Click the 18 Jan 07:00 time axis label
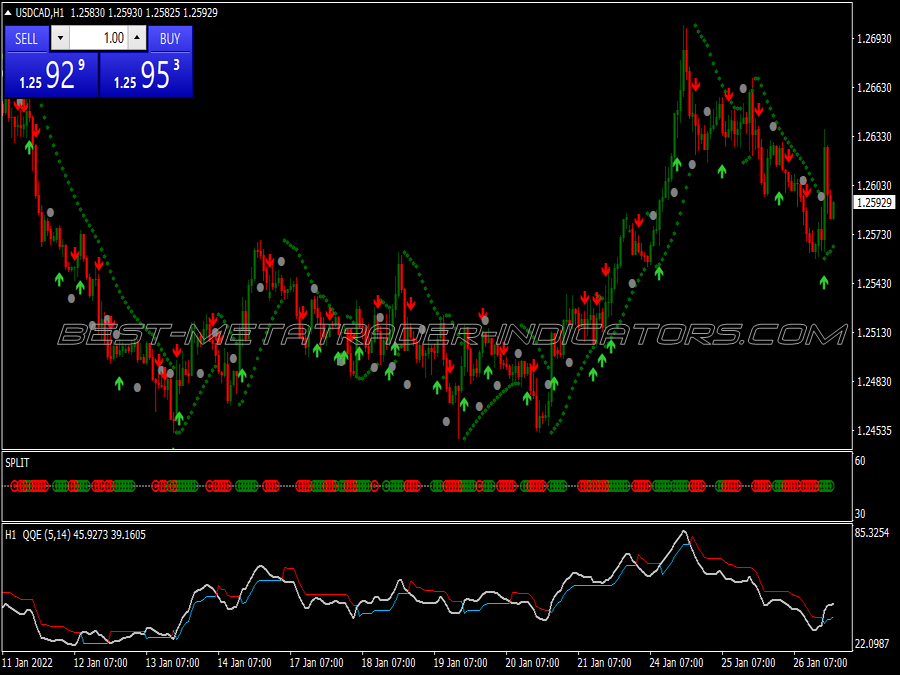 (x=388, y=663)
